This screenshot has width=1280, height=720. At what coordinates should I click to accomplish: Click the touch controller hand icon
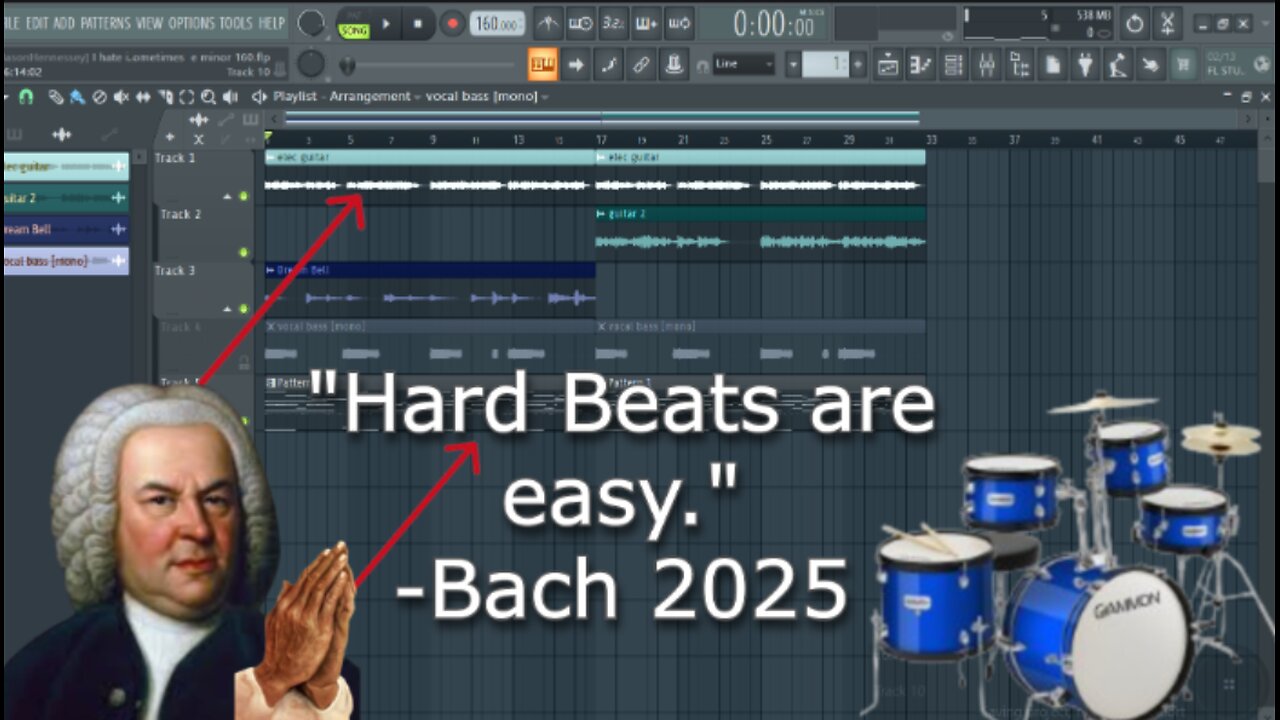coord(1150,65)
